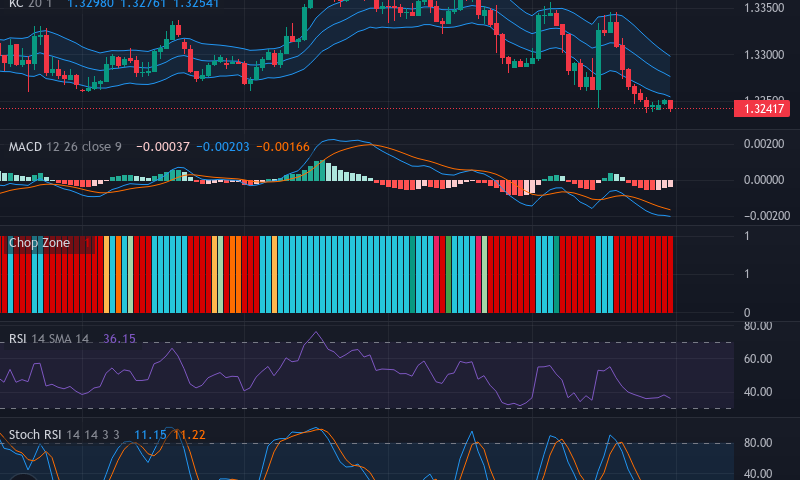Click the Chop Zone 0 axis label
Viewport: 800px width, 480px height.
[747, 313]
